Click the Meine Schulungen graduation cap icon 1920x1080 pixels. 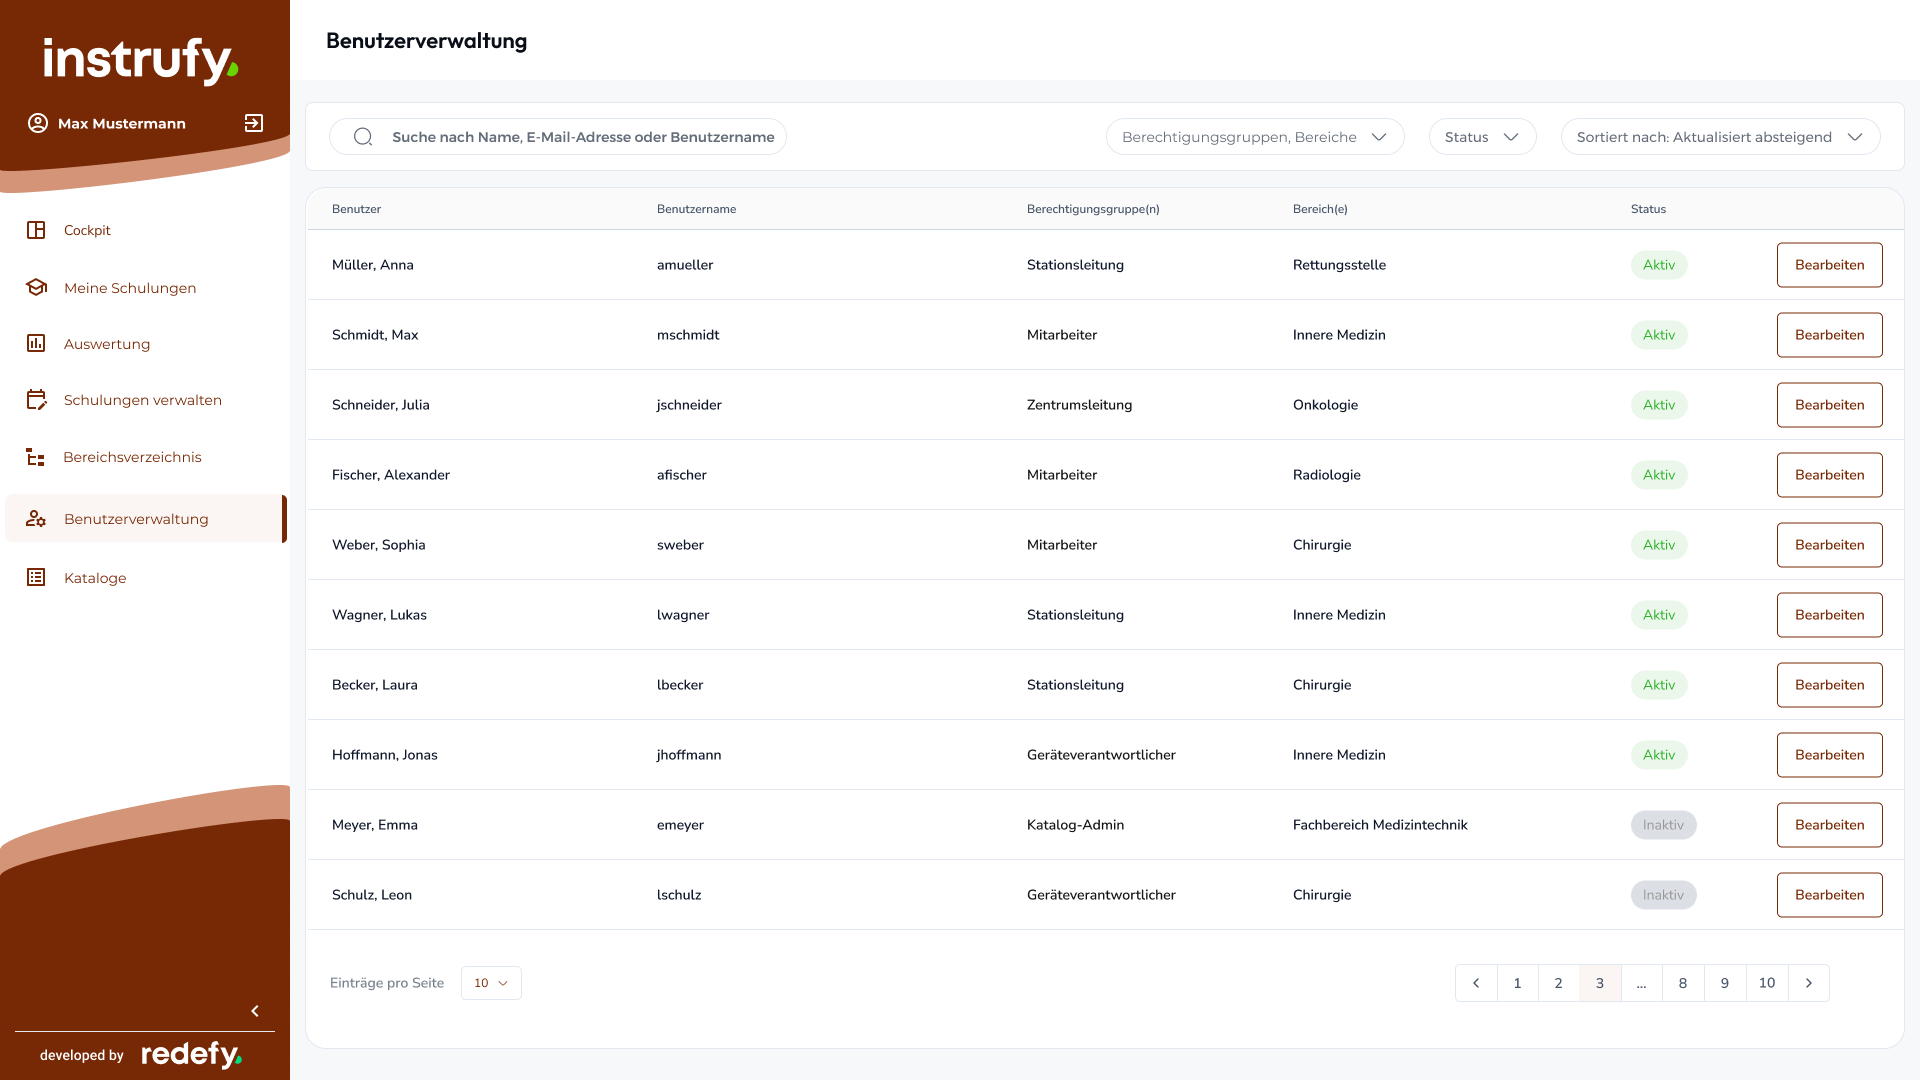click(x=37, y=288)
